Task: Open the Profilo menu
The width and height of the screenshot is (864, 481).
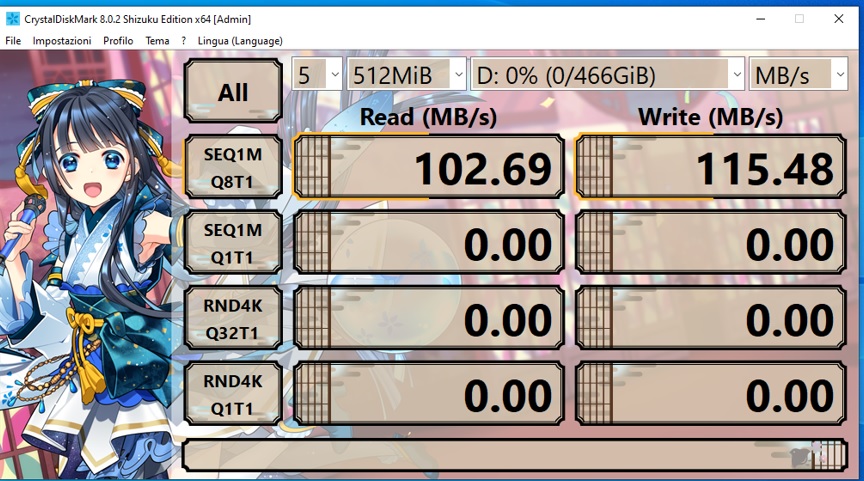Action: [x=118, y=41]
